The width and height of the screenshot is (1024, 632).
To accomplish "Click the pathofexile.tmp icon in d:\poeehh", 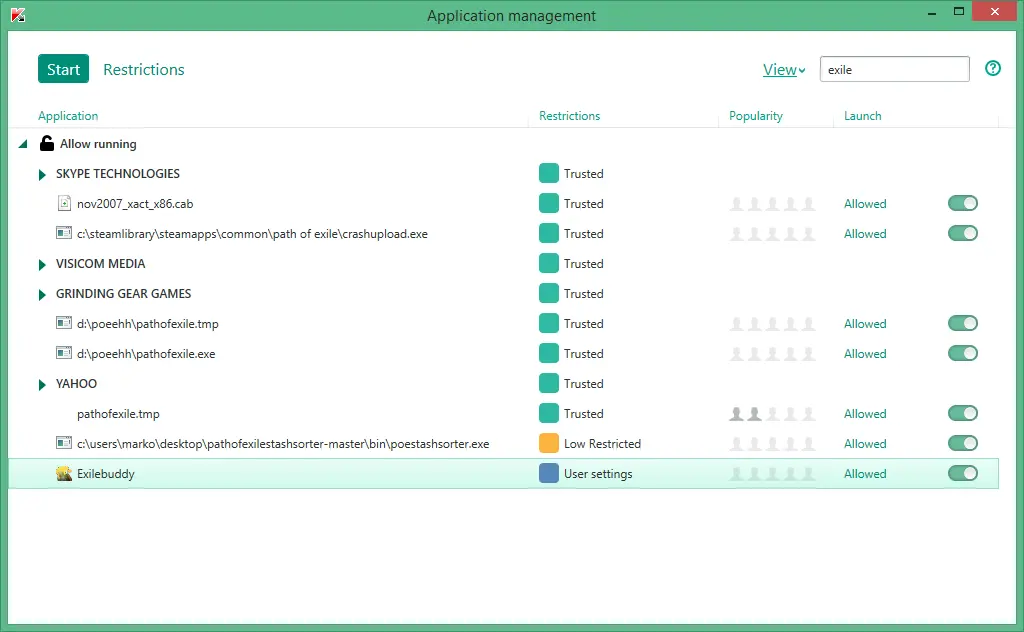I will click(64, 323).
